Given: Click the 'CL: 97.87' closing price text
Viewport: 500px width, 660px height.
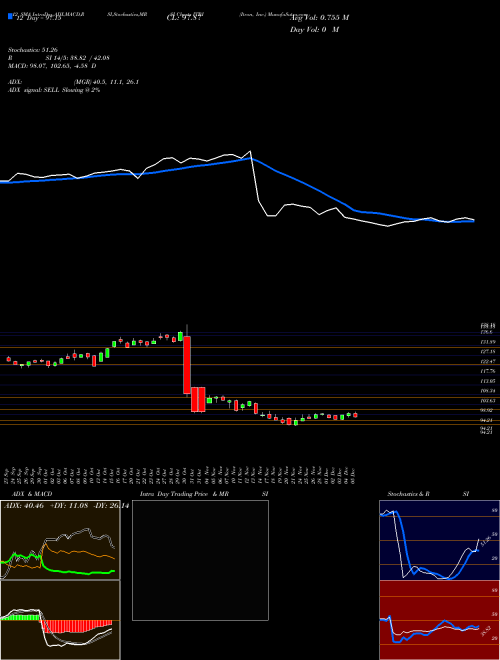Looking at the screenshot, I should [184, 18].
